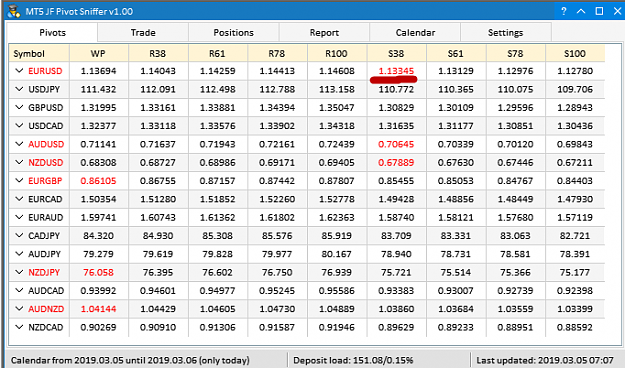Open the help question mark button

564,11
